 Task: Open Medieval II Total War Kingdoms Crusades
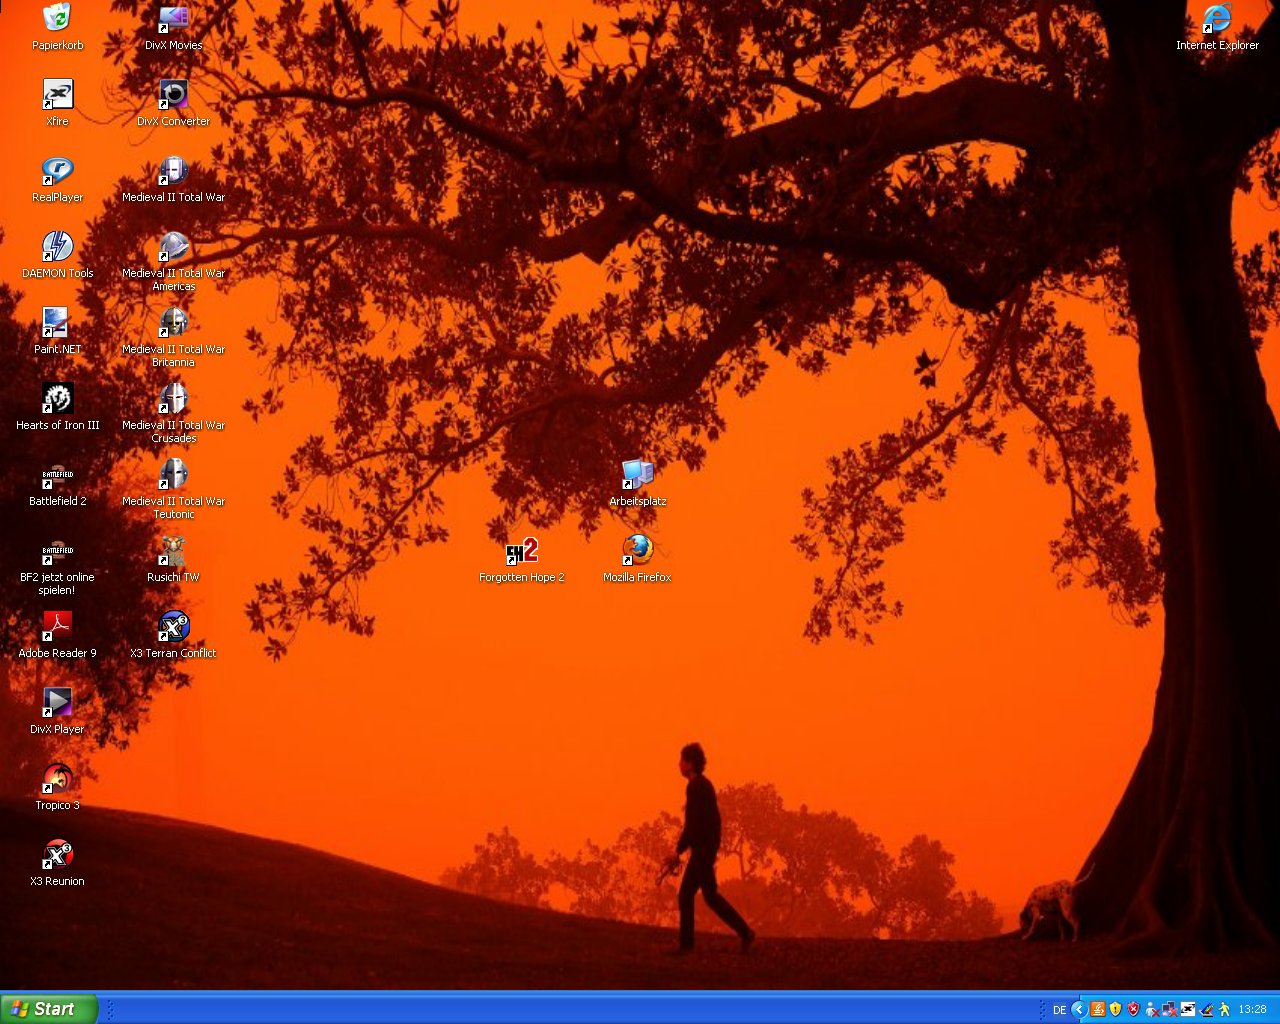[172, 399]
